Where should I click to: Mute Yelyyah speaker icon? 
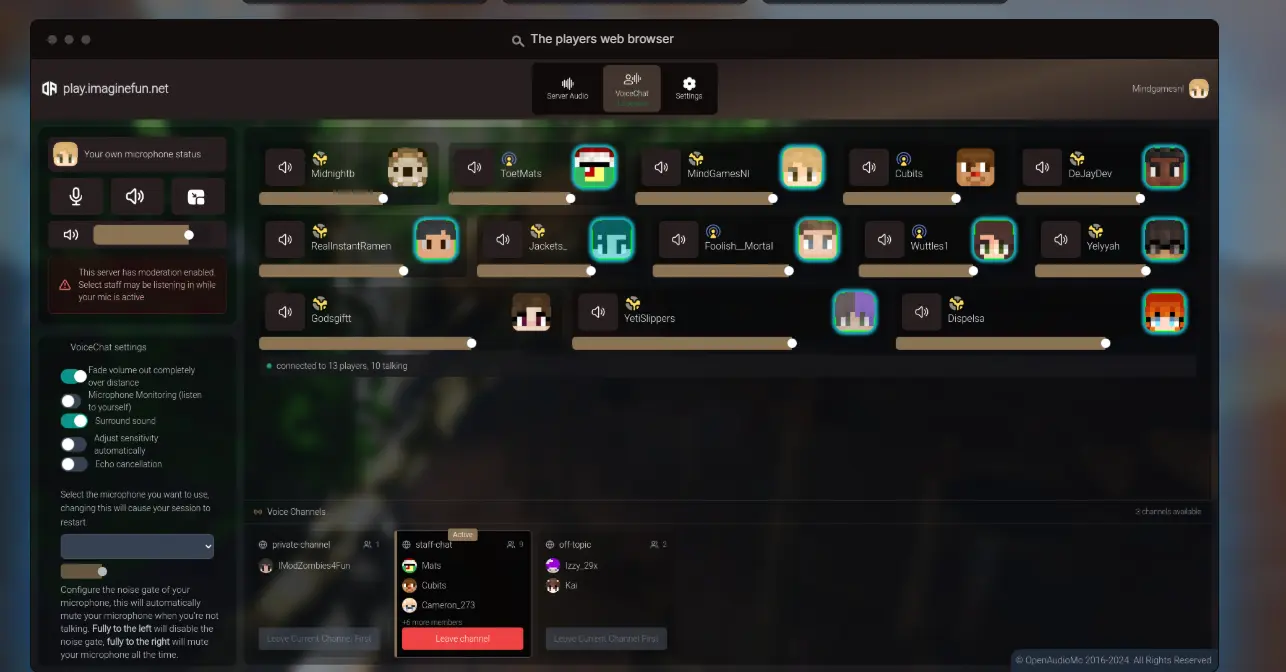coord(1061,239)
